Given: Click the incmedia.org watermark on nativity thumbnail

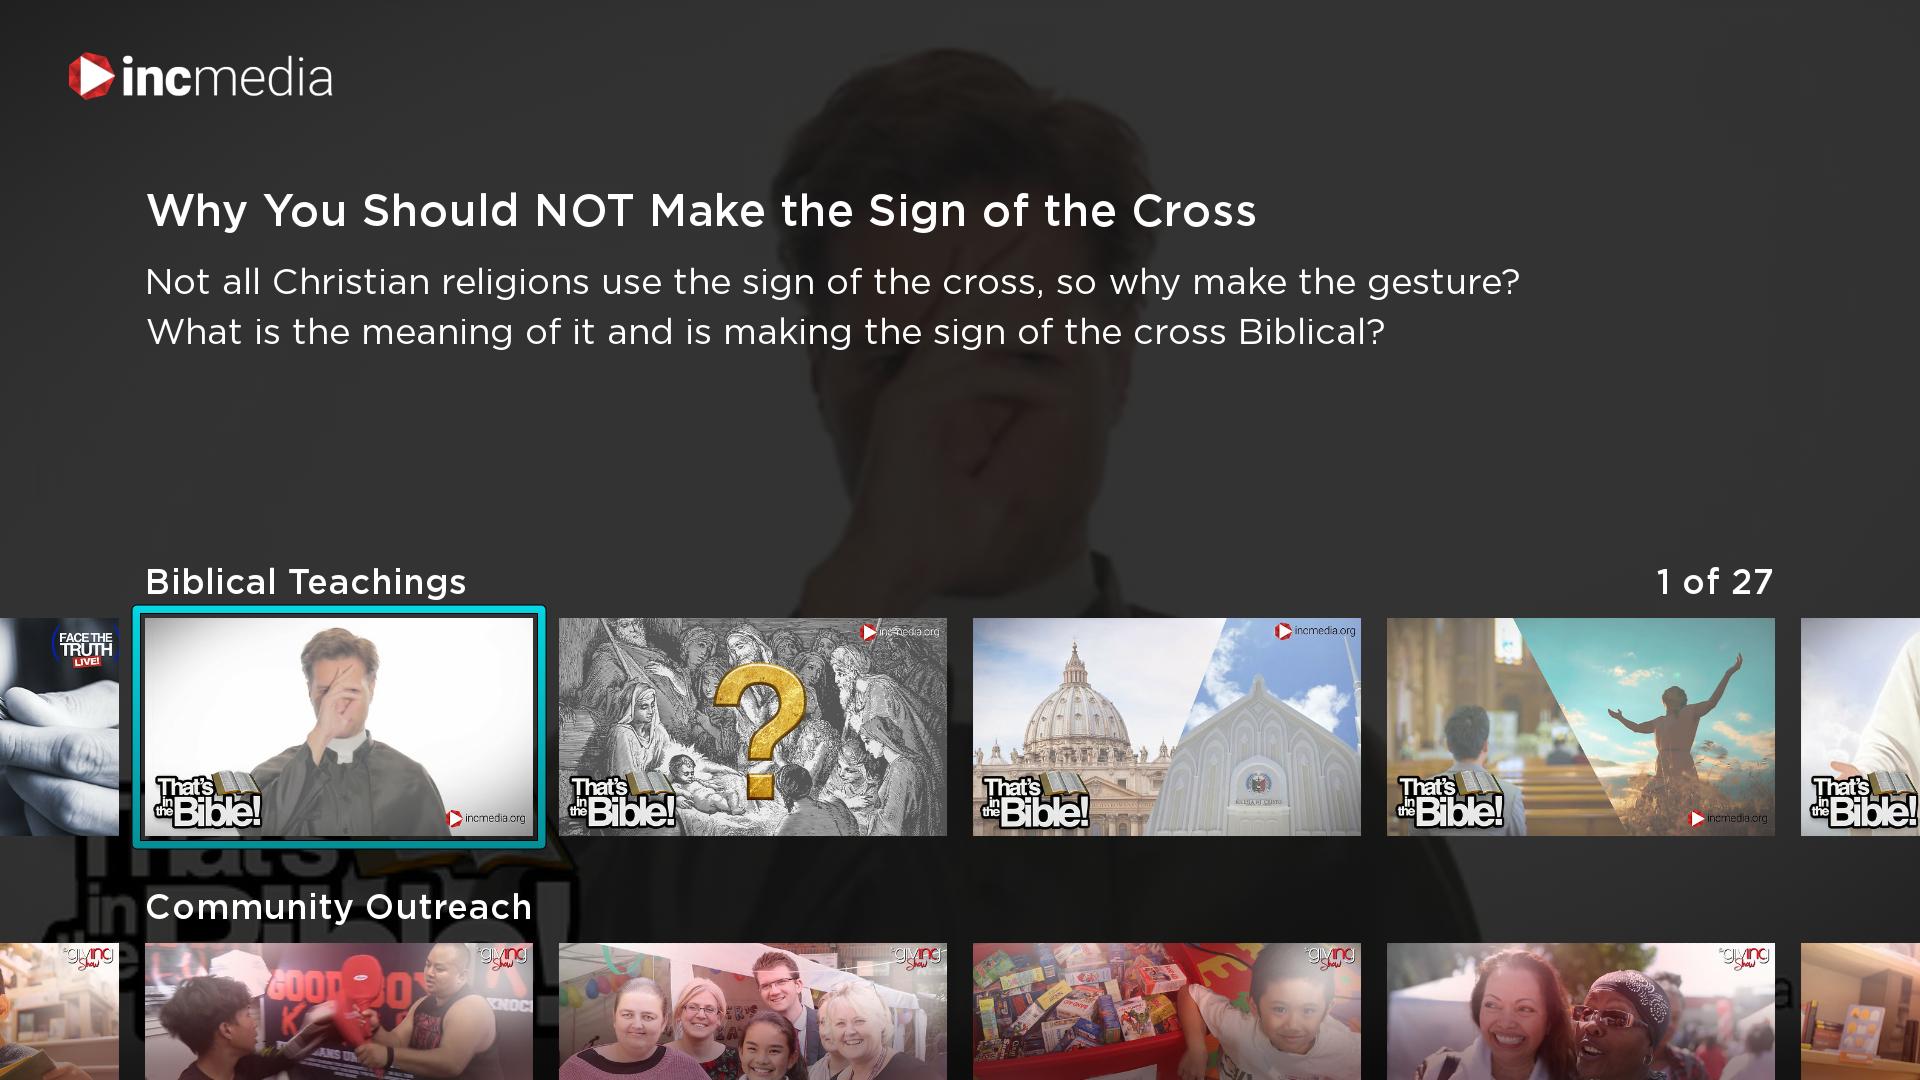Looking at the screenshot, I should [x=901, y=631].
